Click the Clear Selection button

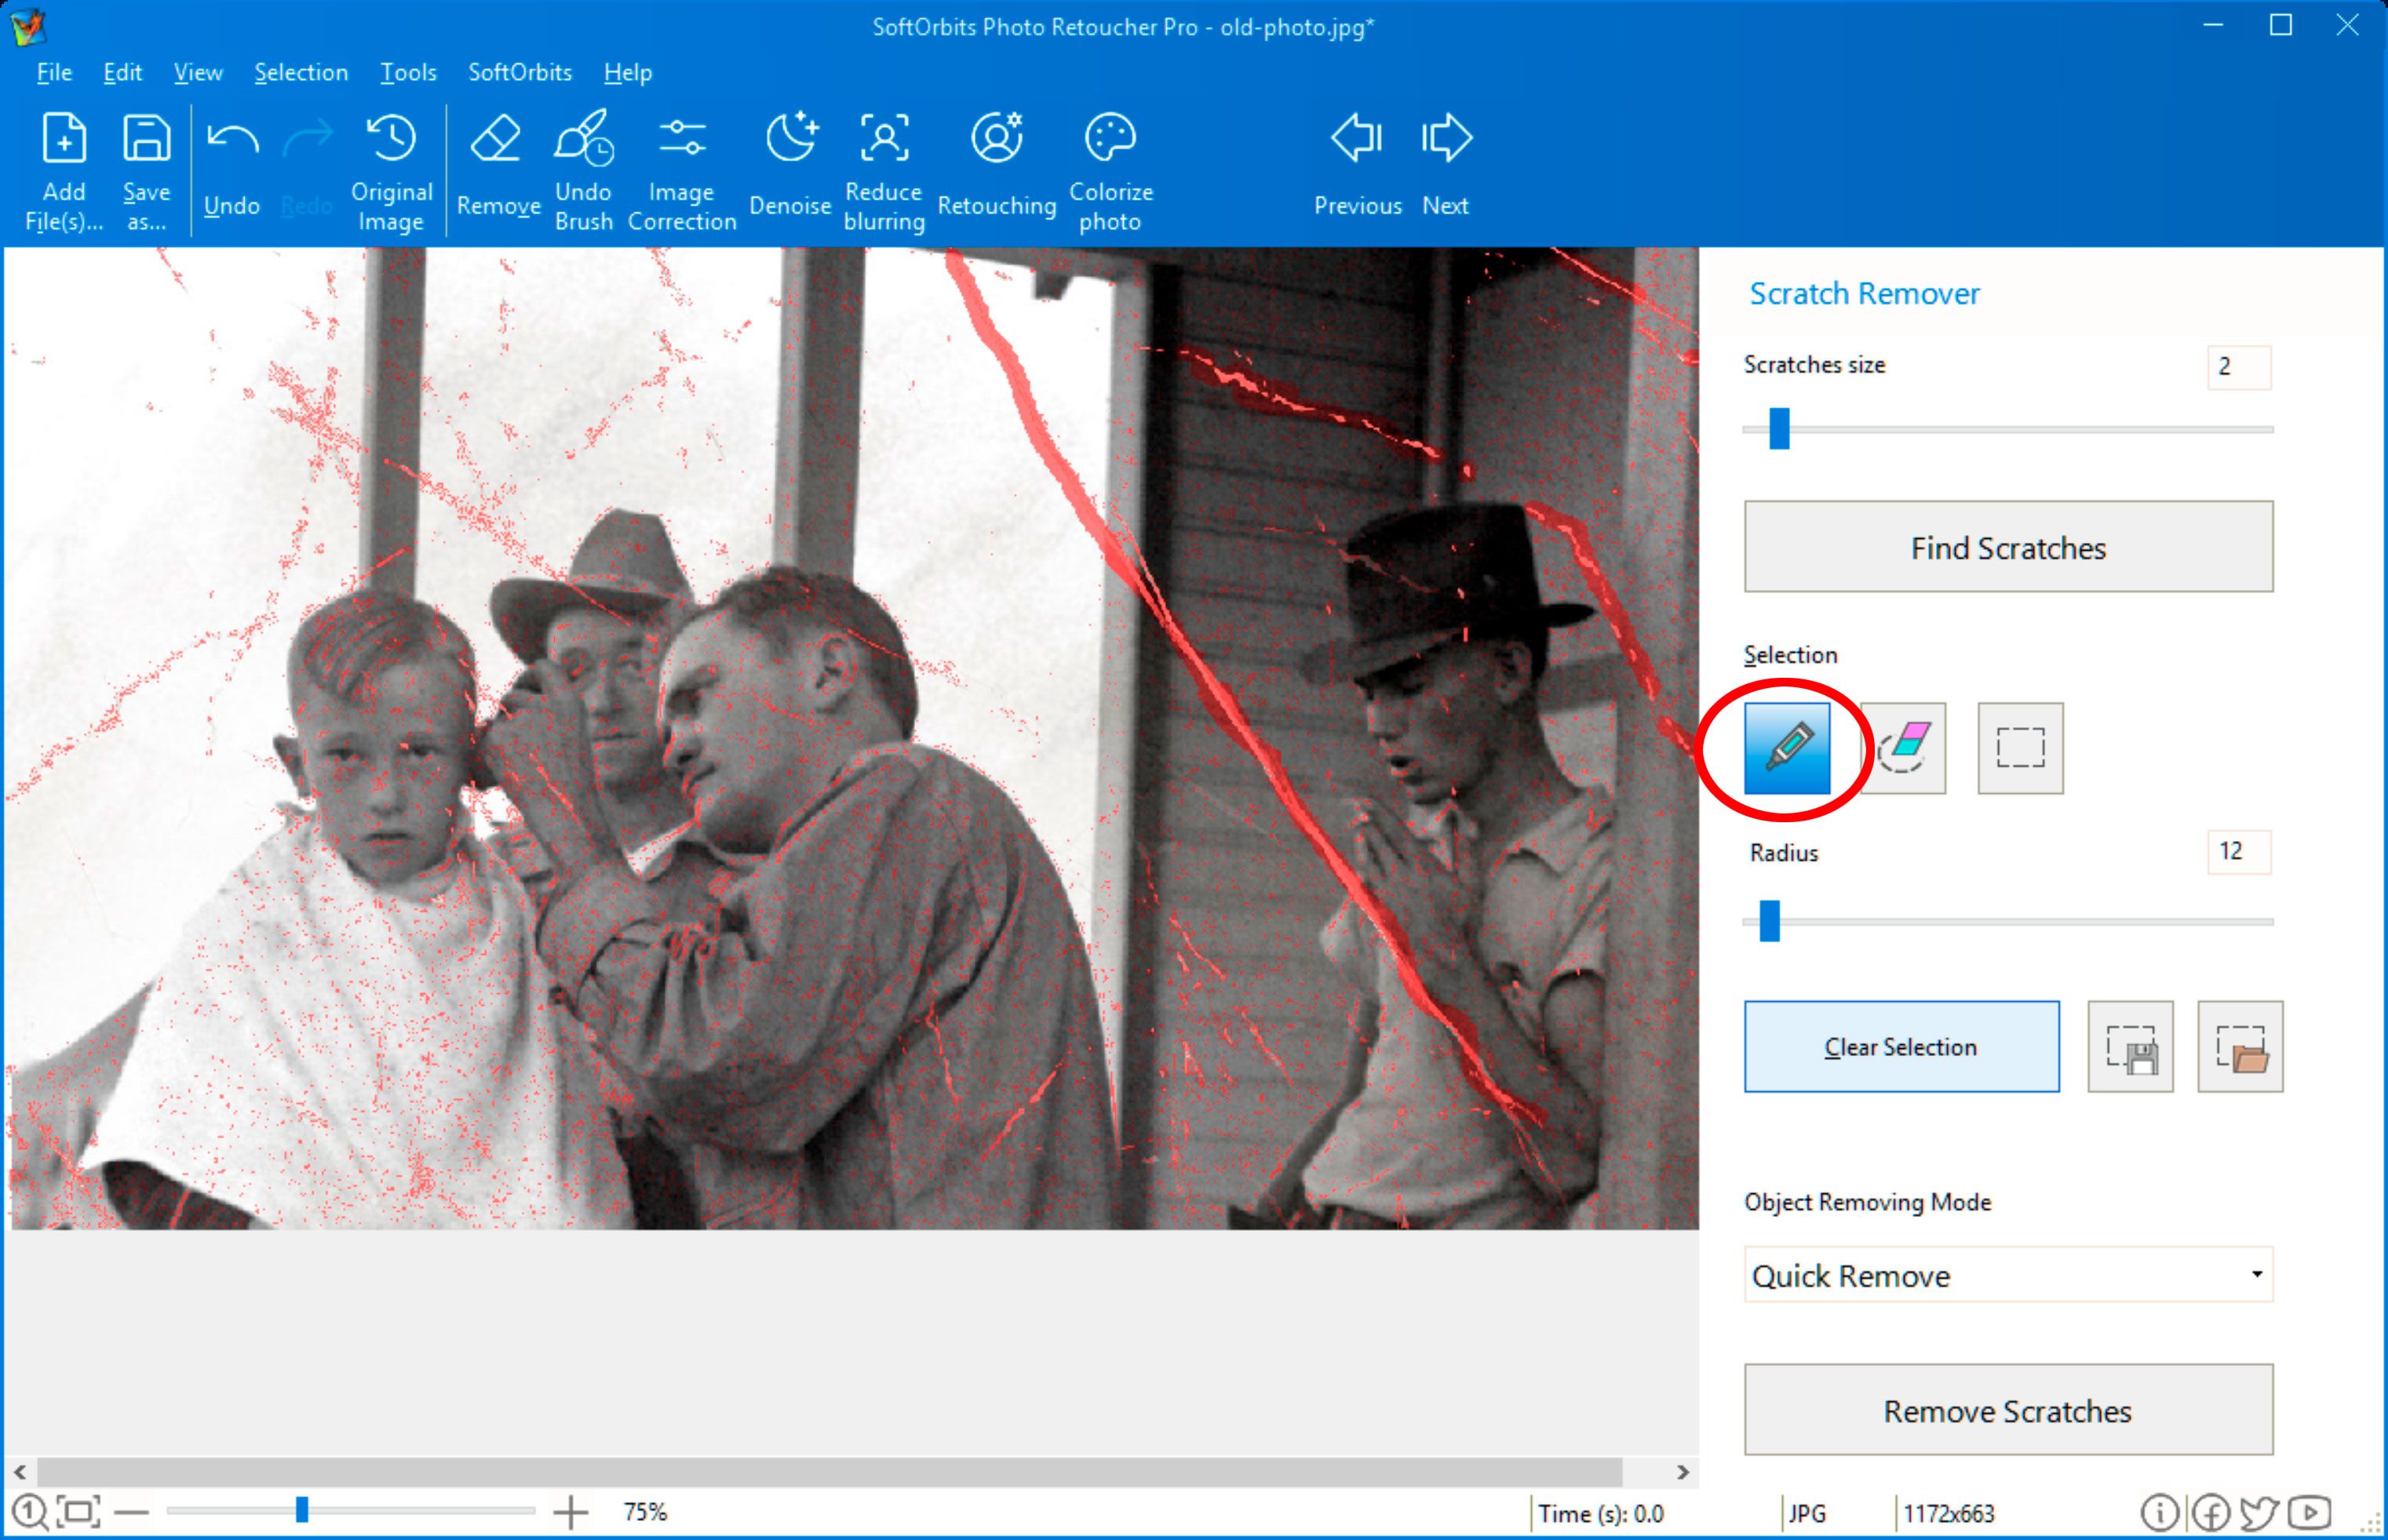pos(1901,1046)
